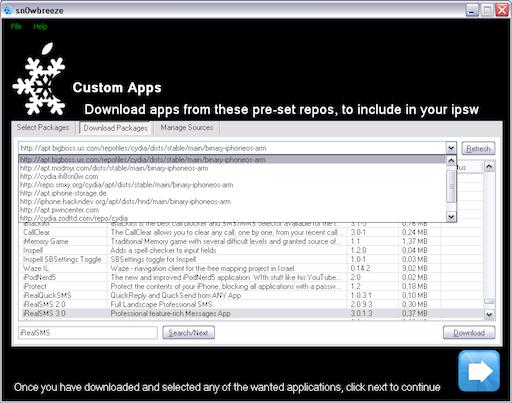This screenshot has height=403, width=512.
Task: Click the 1.37 MB size cell
Action: coord(415,241)
